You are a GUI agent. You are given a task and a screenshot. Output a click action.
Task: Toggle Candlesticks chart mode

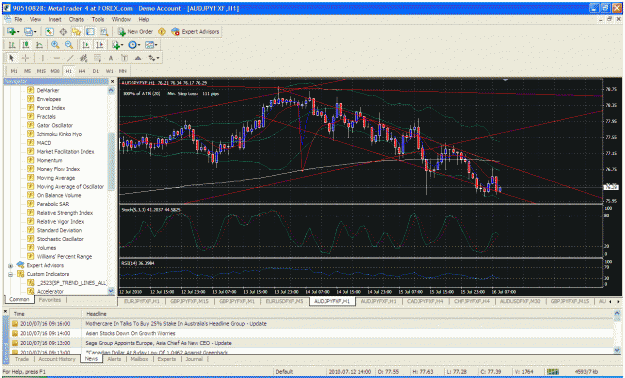click(x=26, y=45)
